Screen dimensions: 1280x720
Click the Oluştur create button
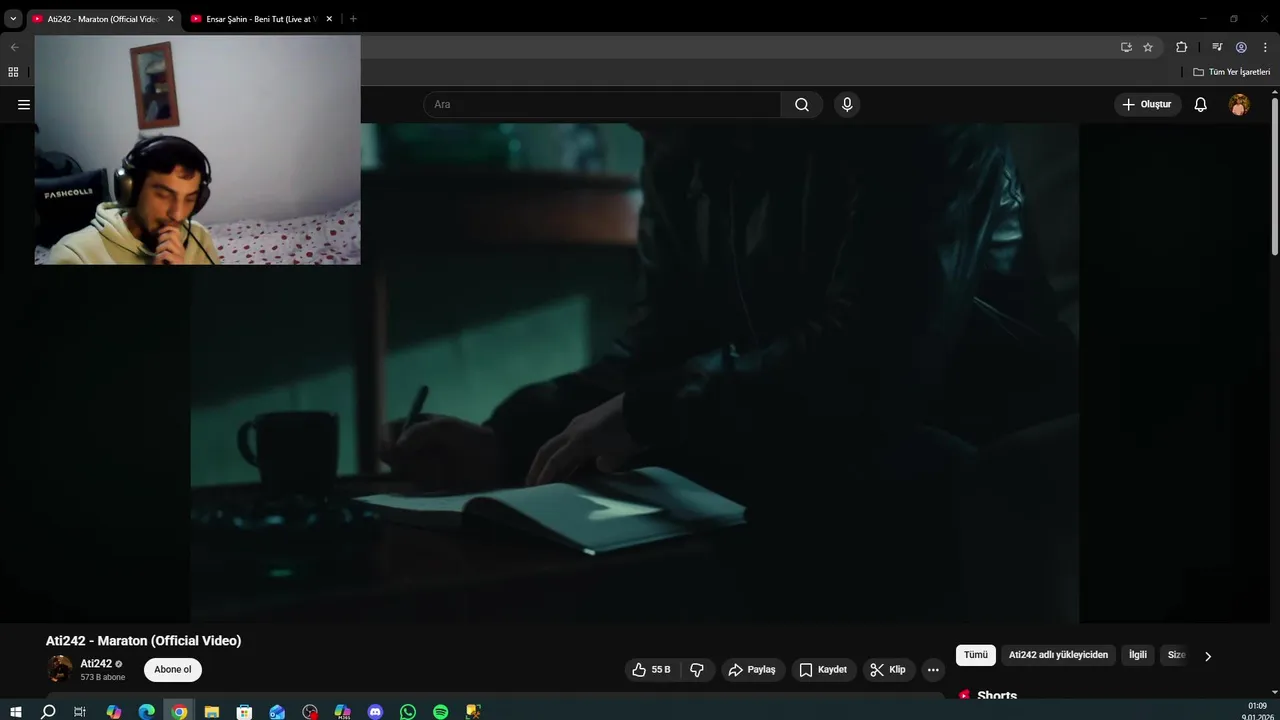click(x=1148, y=104)
